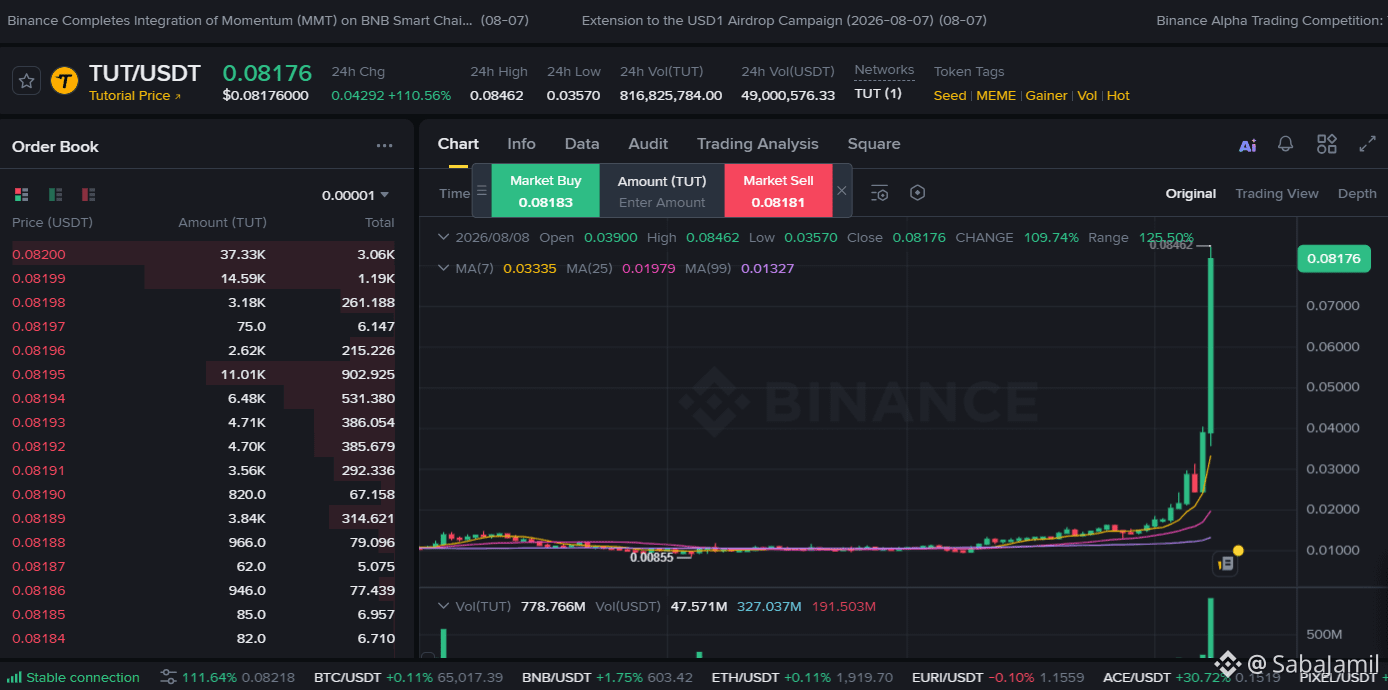
Task: Open the price precision 0.00001 dropdown
Action: tap(355, 195)
